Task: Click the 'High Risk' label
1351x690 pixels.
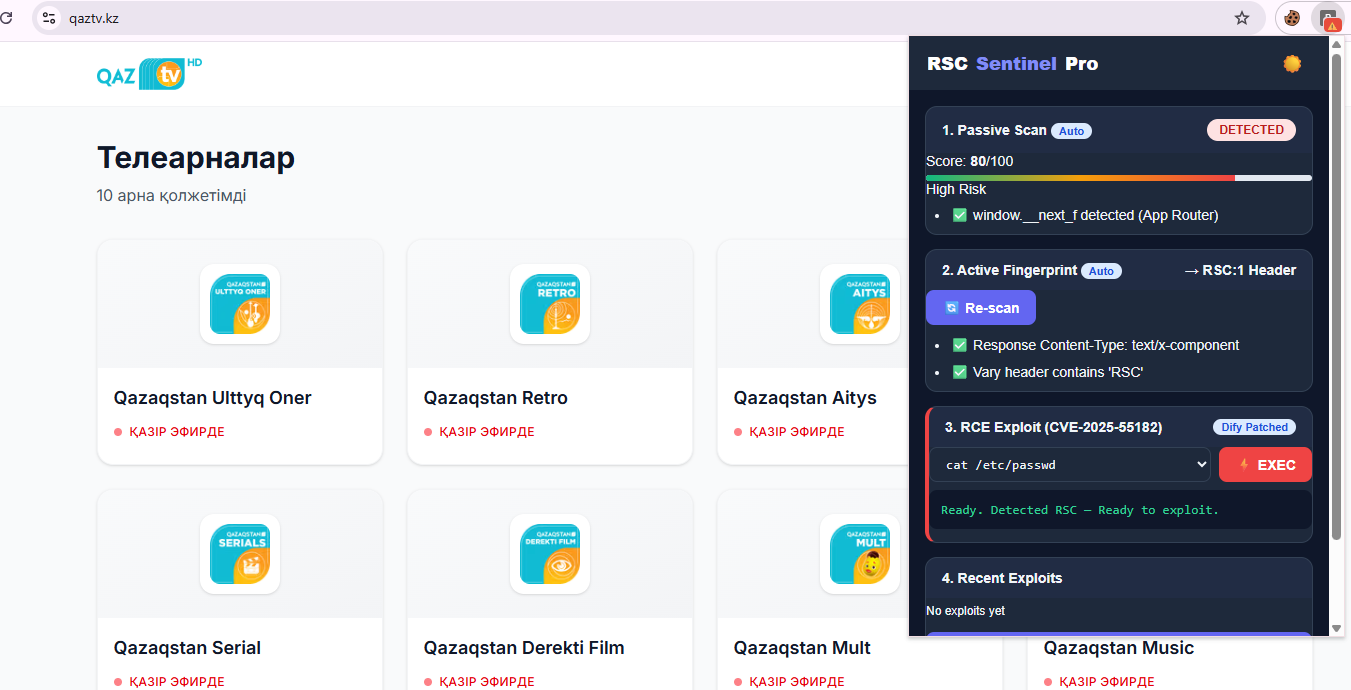Action: click(956, 189)
